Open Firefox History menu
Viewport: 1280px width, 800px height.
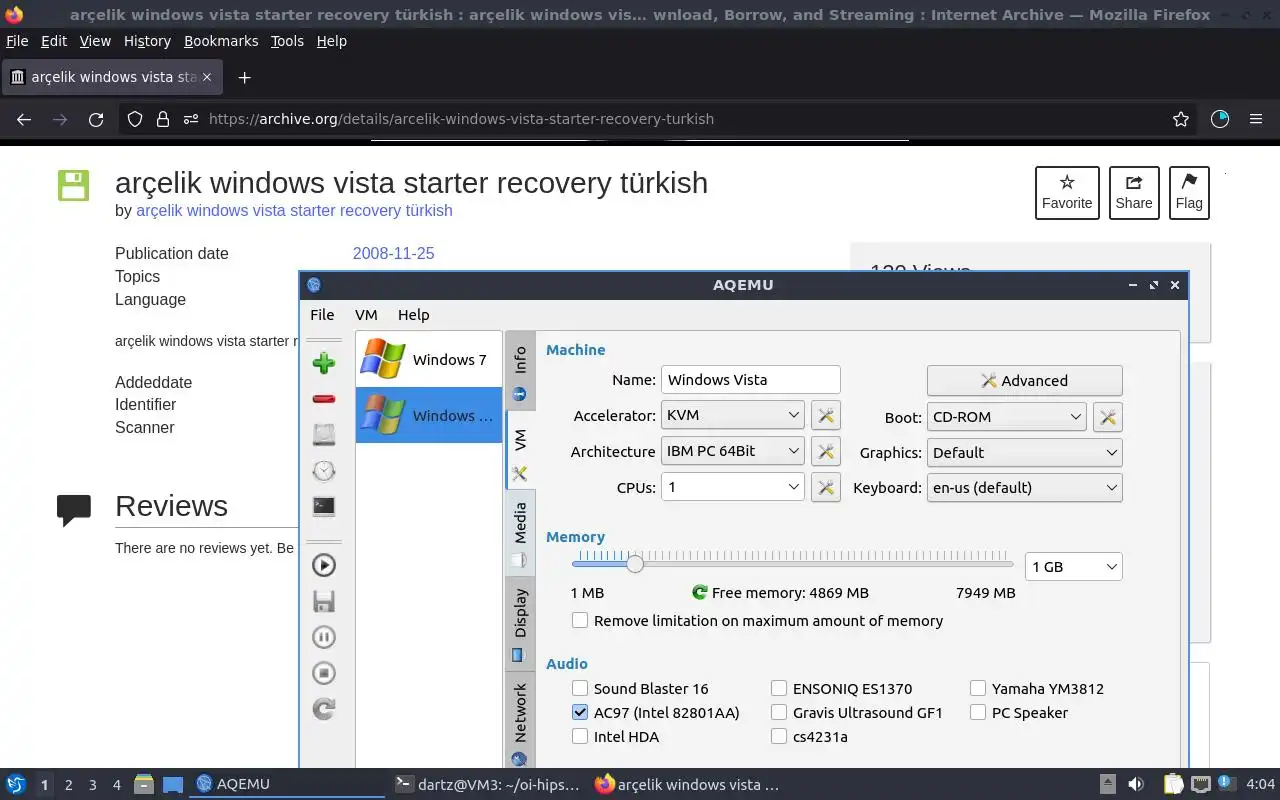point(147,41)
